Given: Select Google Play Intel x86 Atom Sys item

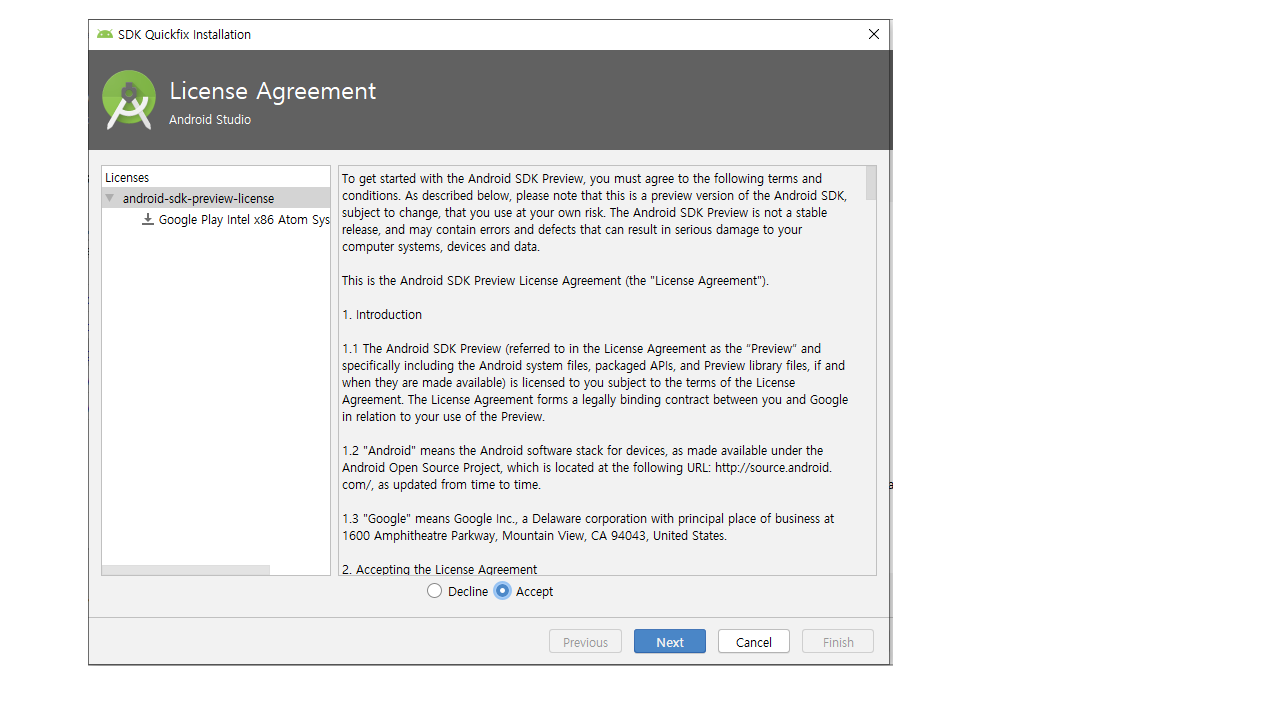Looking at the screenshot, I should click(243, 219).
